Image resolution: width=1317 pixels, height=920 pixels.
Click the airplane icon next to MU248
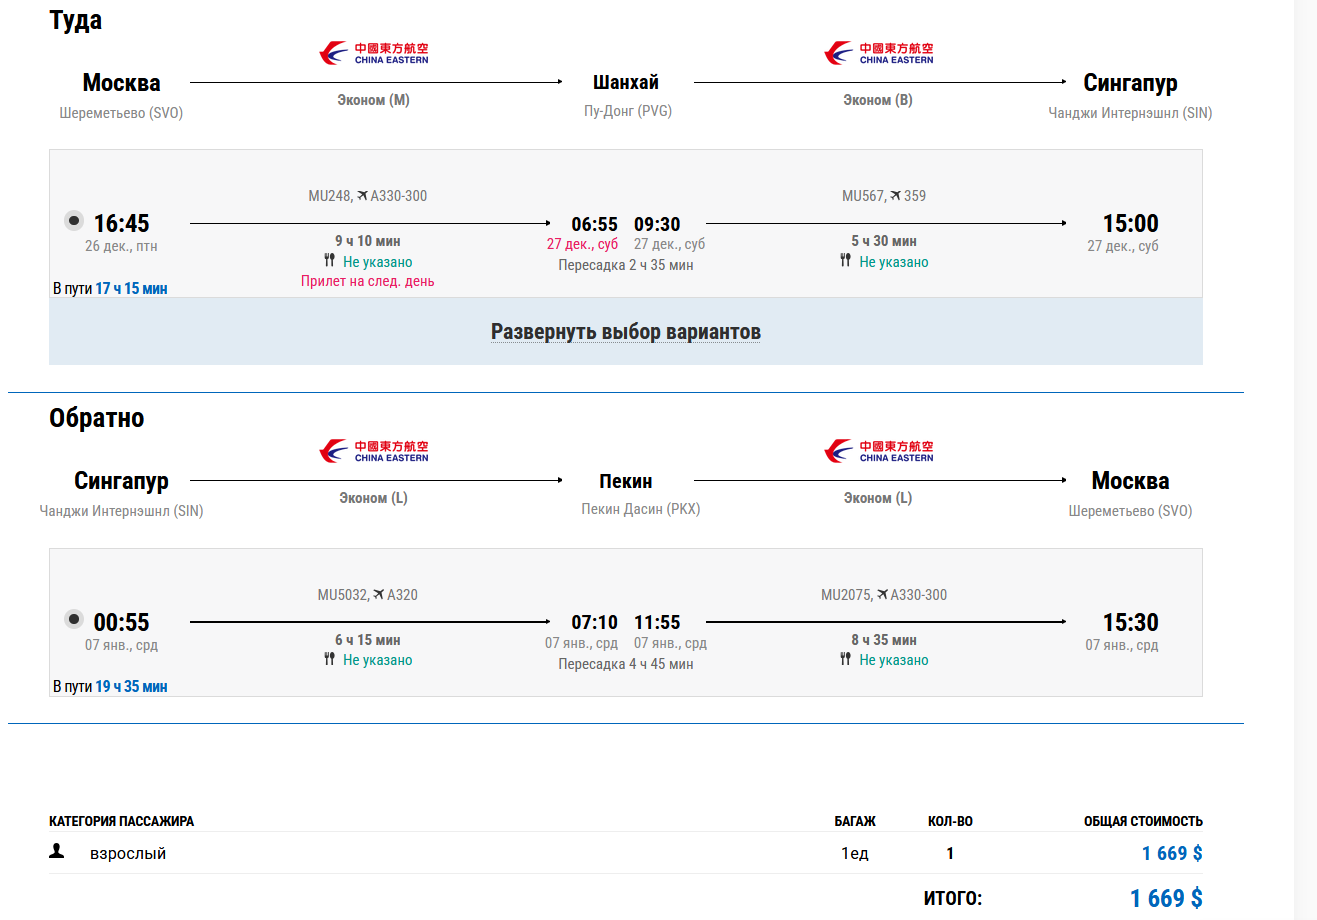pos(362,196)
